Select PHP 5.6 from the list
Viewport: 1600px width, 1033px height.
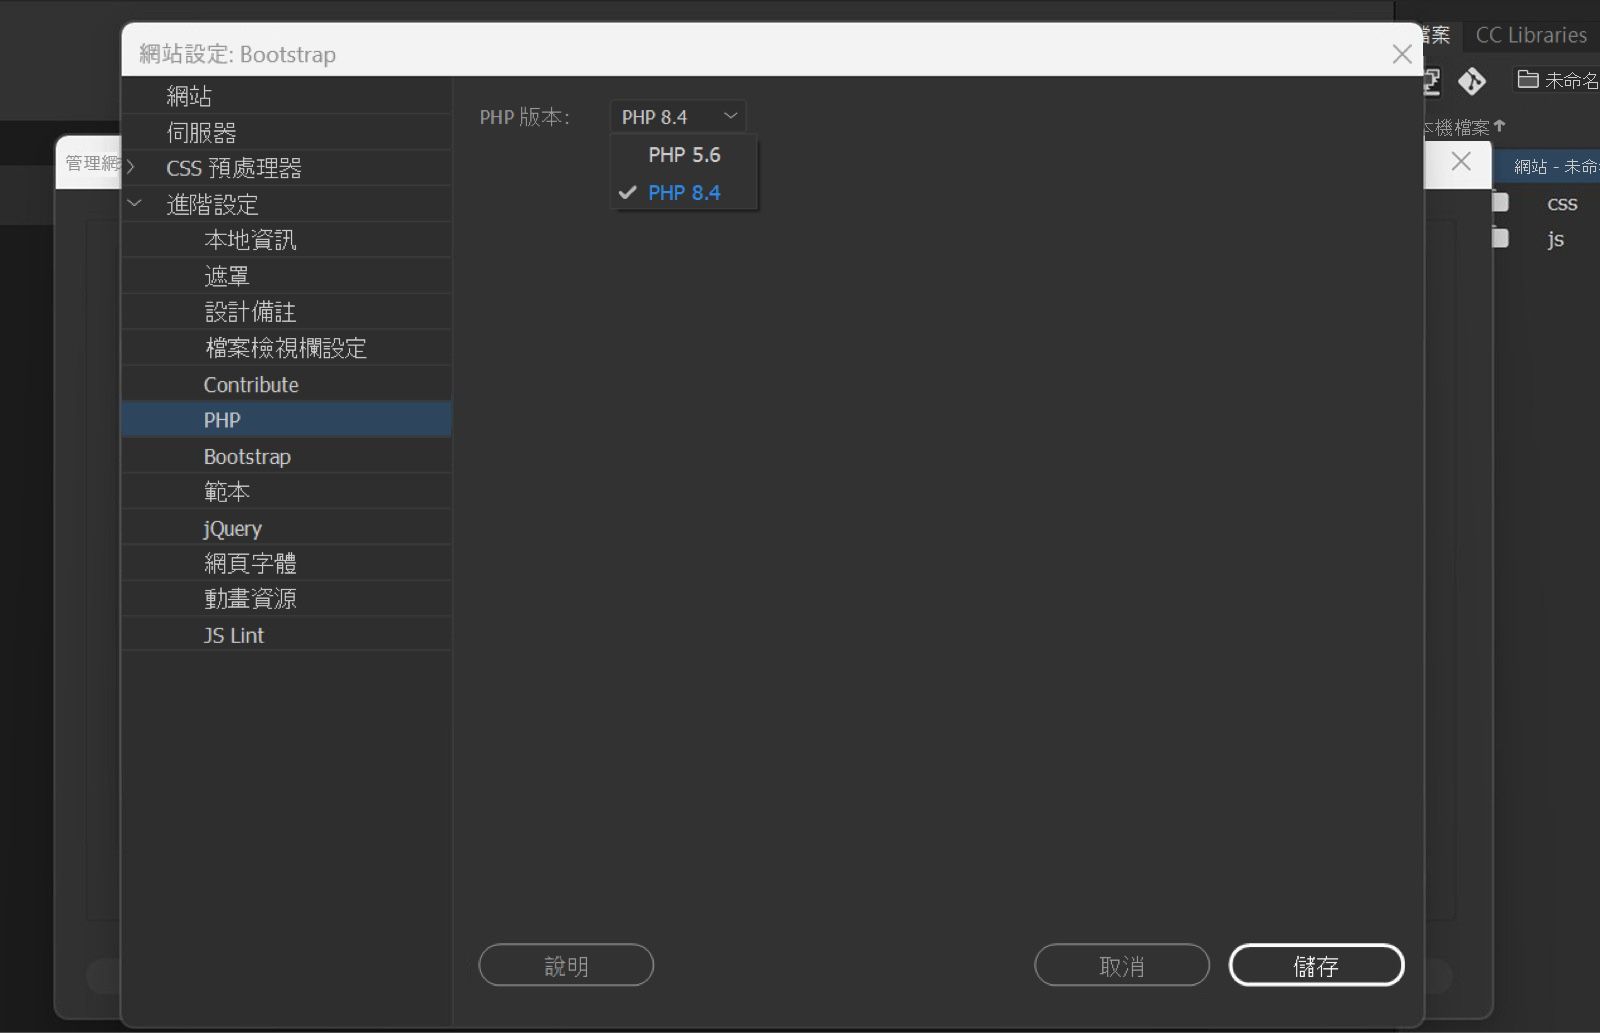click(684, 154)
